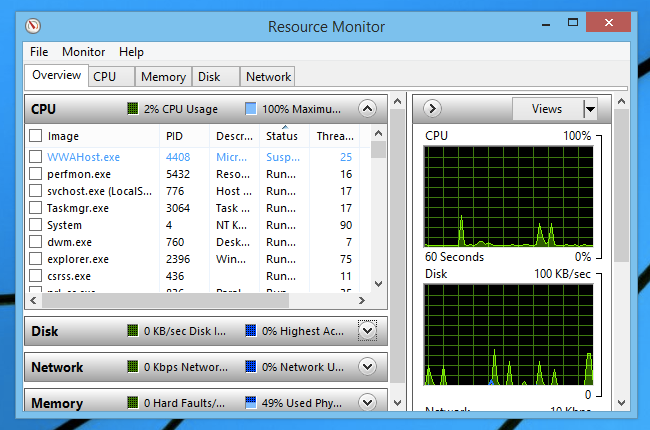Click the left pane scroll-down arrow
Image resolution: width=650 pixels, height=430 pixels.
coord(397,403)
